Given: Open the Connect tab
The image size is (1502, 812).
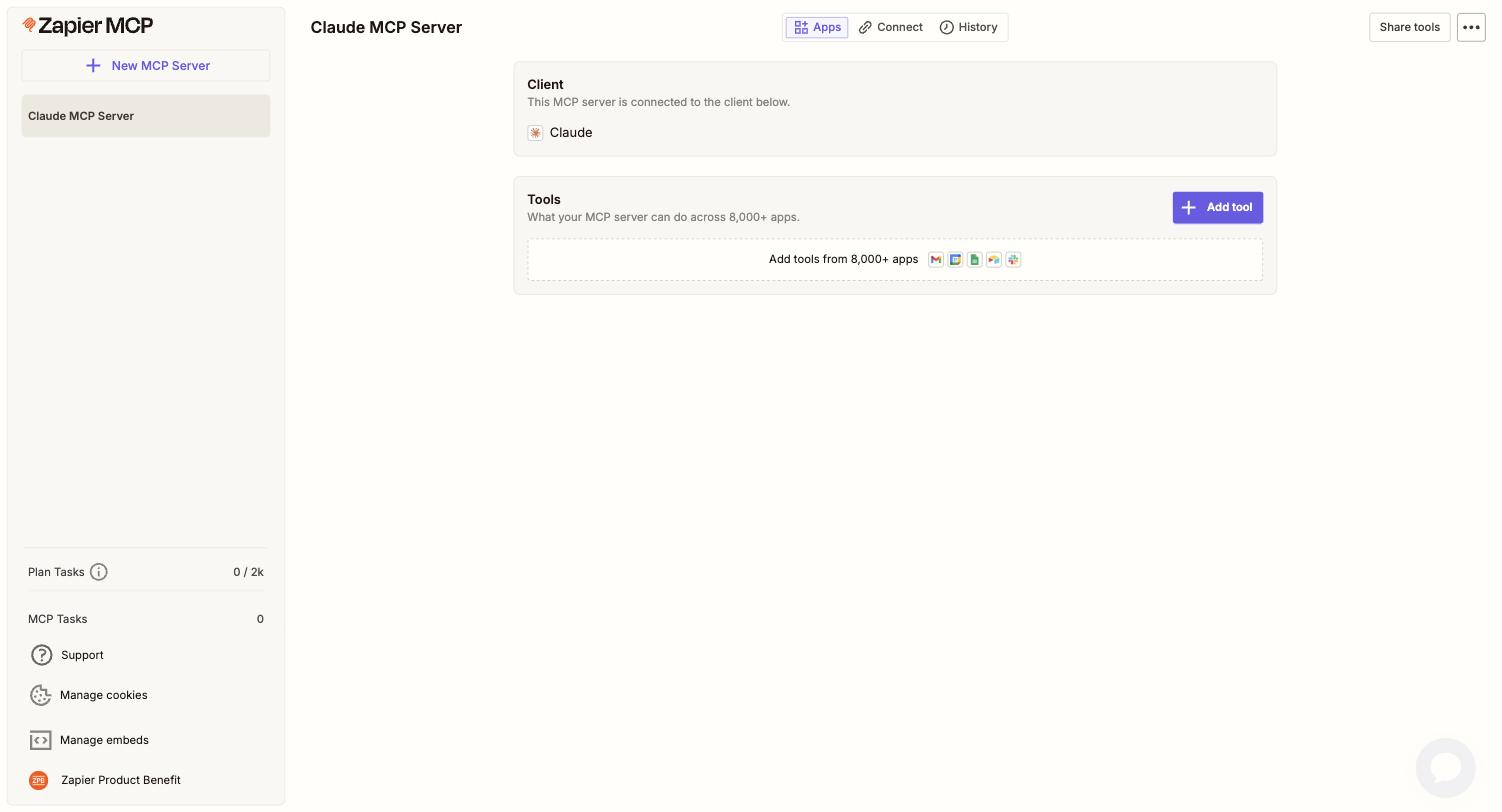Looking at the screenshot, I should [891, 27].
